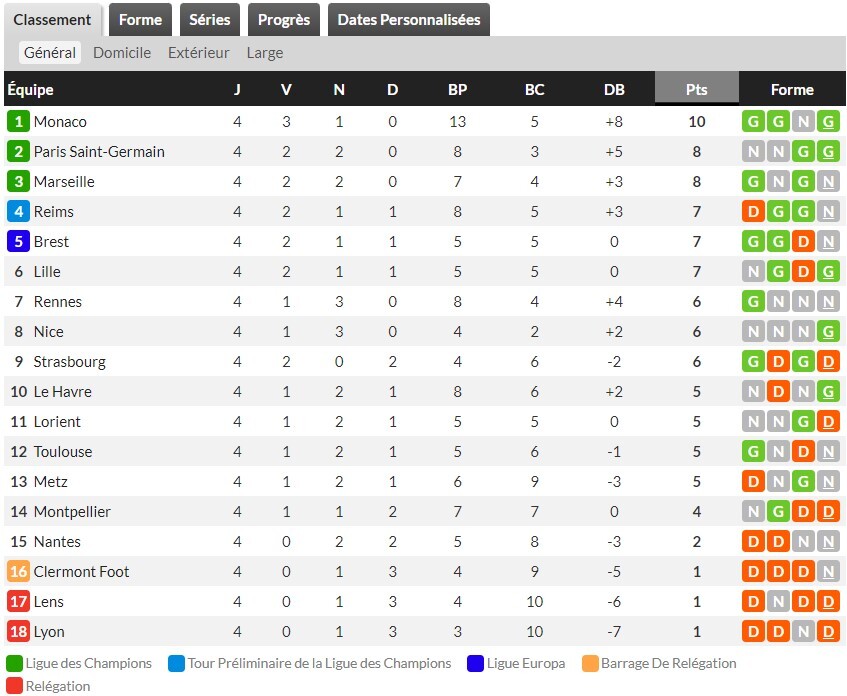Switch to the Forme tab
Screen dimensions: 847x696
click(x=140, y=20)
